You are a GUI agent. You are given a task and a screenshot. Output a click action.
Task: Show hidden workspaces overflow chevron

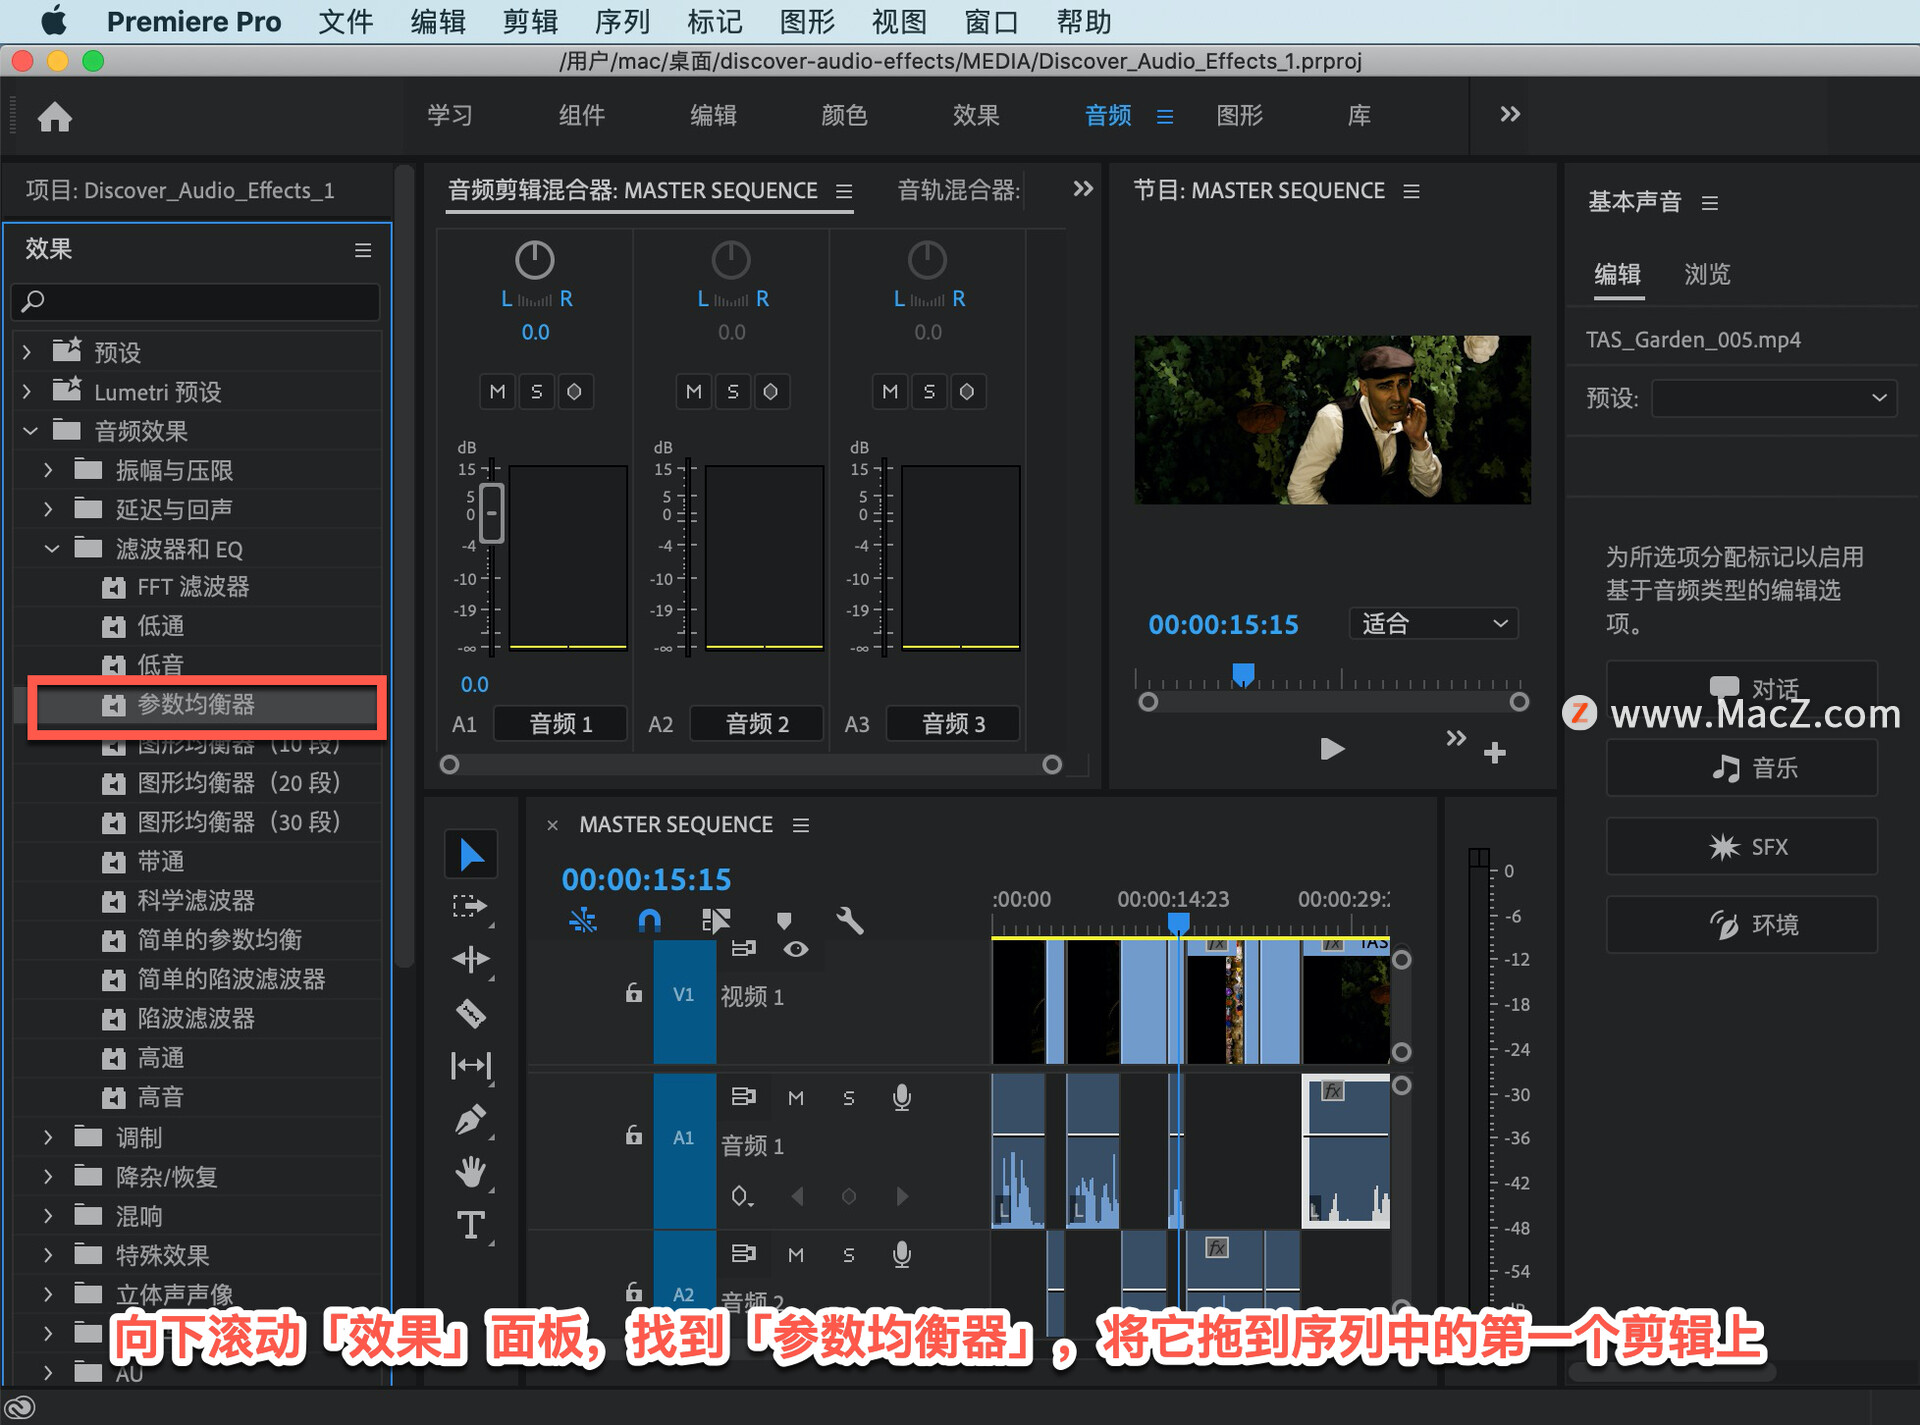1510,114
